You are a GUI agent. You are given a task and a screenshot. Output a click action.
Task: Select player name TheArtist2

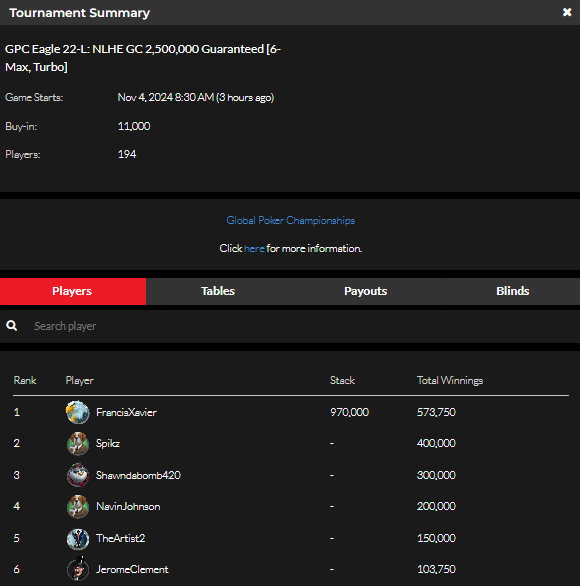120,538
